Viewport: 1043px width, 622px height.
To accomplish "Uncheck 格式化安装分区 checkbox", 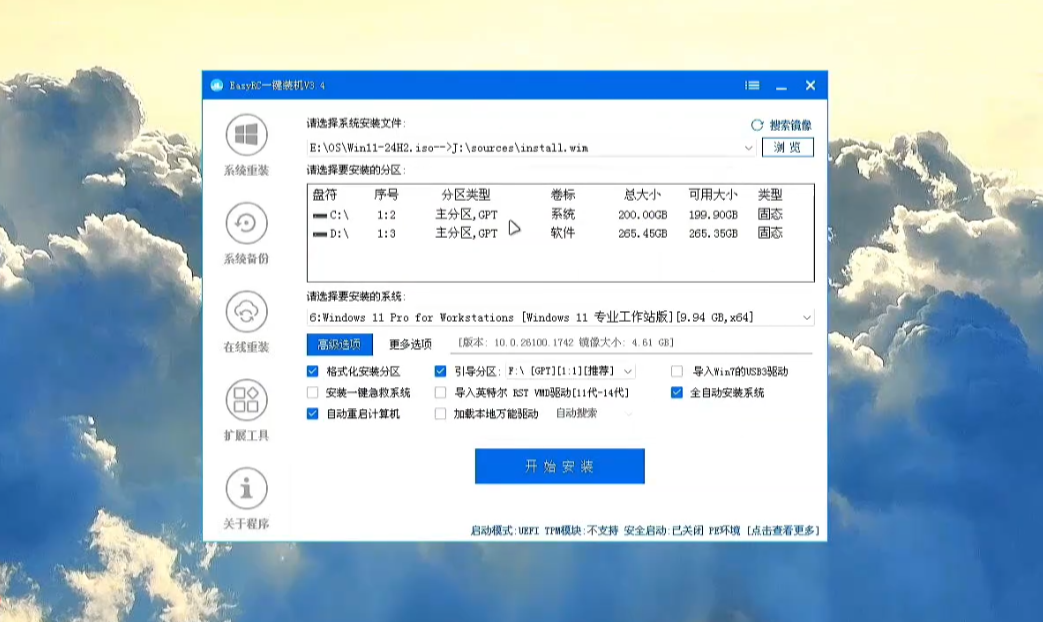I will pyautogui.click(x=313, y=371).
